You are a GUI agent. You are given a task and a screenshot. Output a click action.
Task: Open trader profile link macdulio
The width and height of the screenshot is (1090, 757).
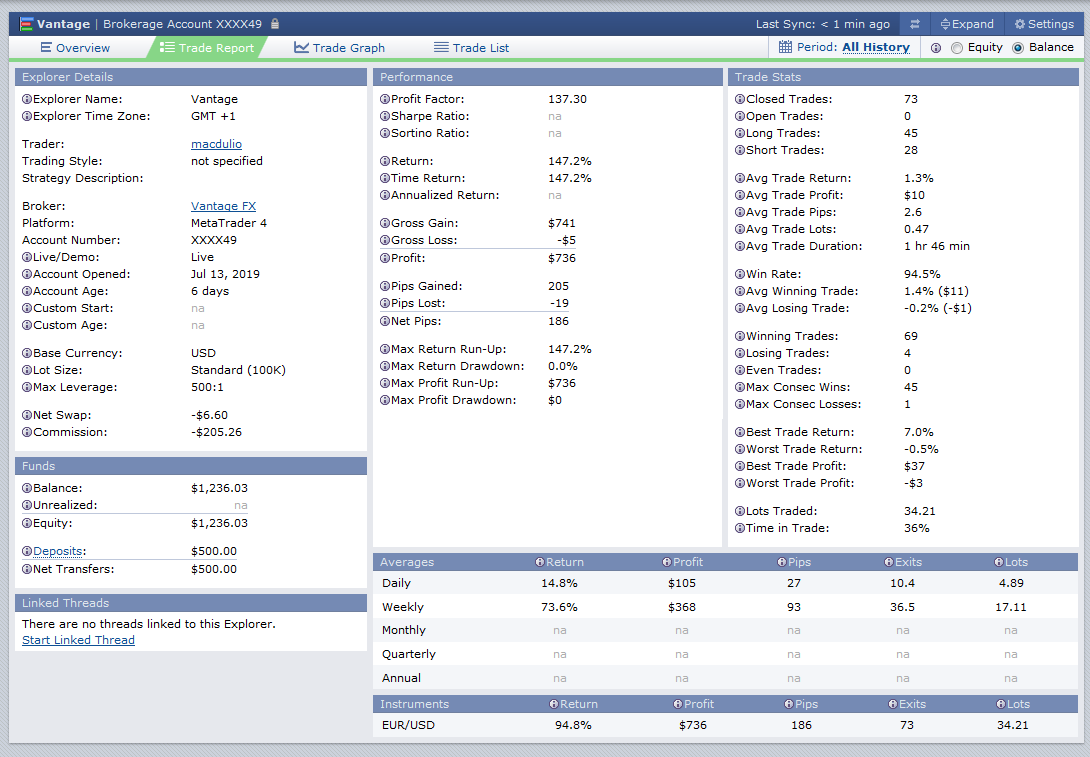(216, 144)
